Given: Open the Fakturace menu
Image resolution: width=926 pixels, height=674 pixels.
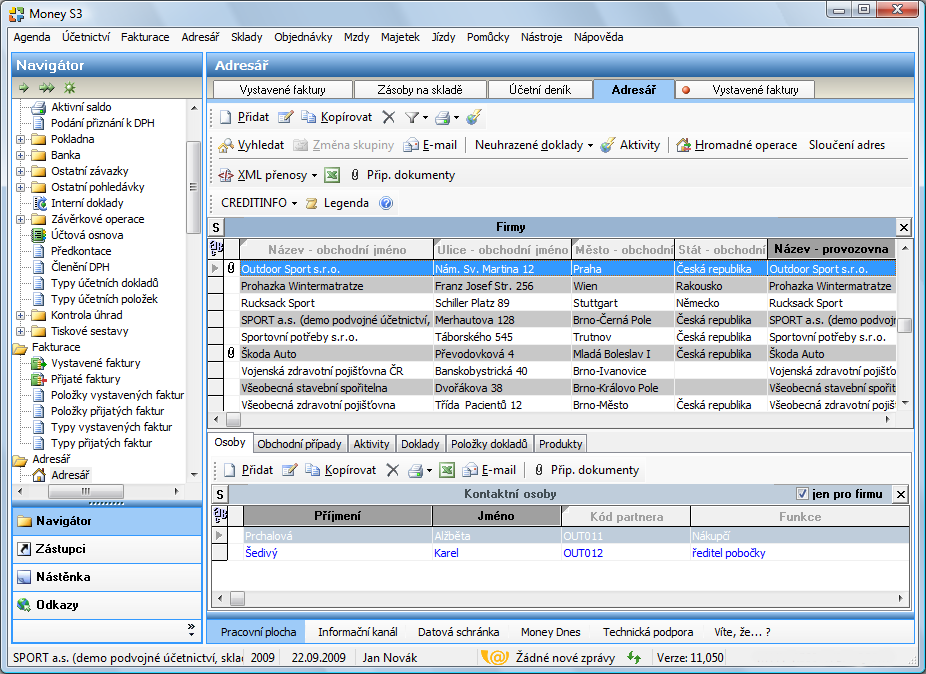Looking at the screenshot, I should pos(145,37).
